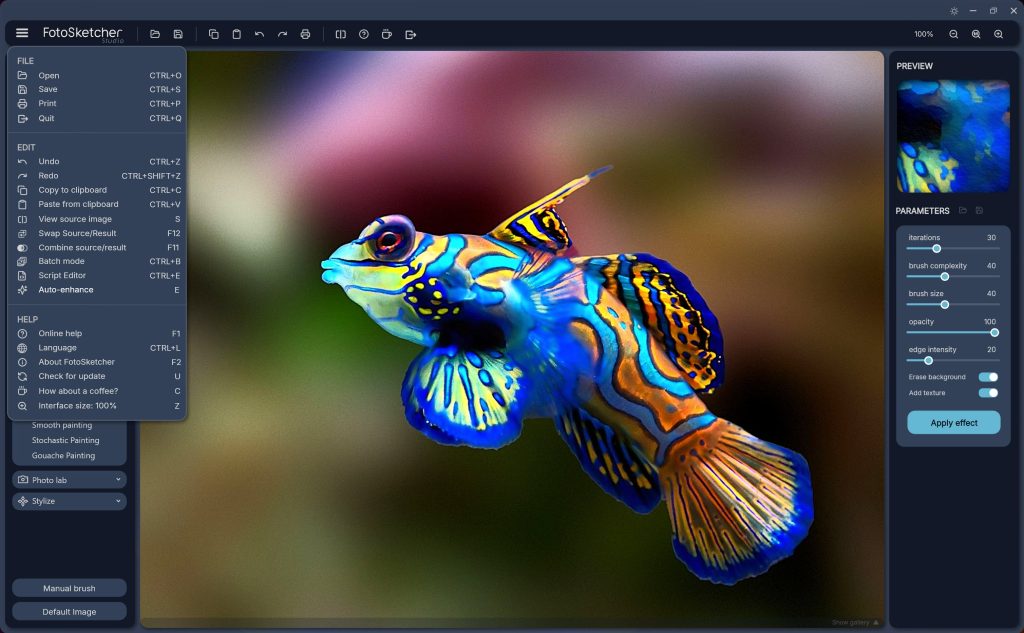Viewport: 1024px width, 633px height.
Task: Click the Apply effect button
Action: [x=953, y=423]
